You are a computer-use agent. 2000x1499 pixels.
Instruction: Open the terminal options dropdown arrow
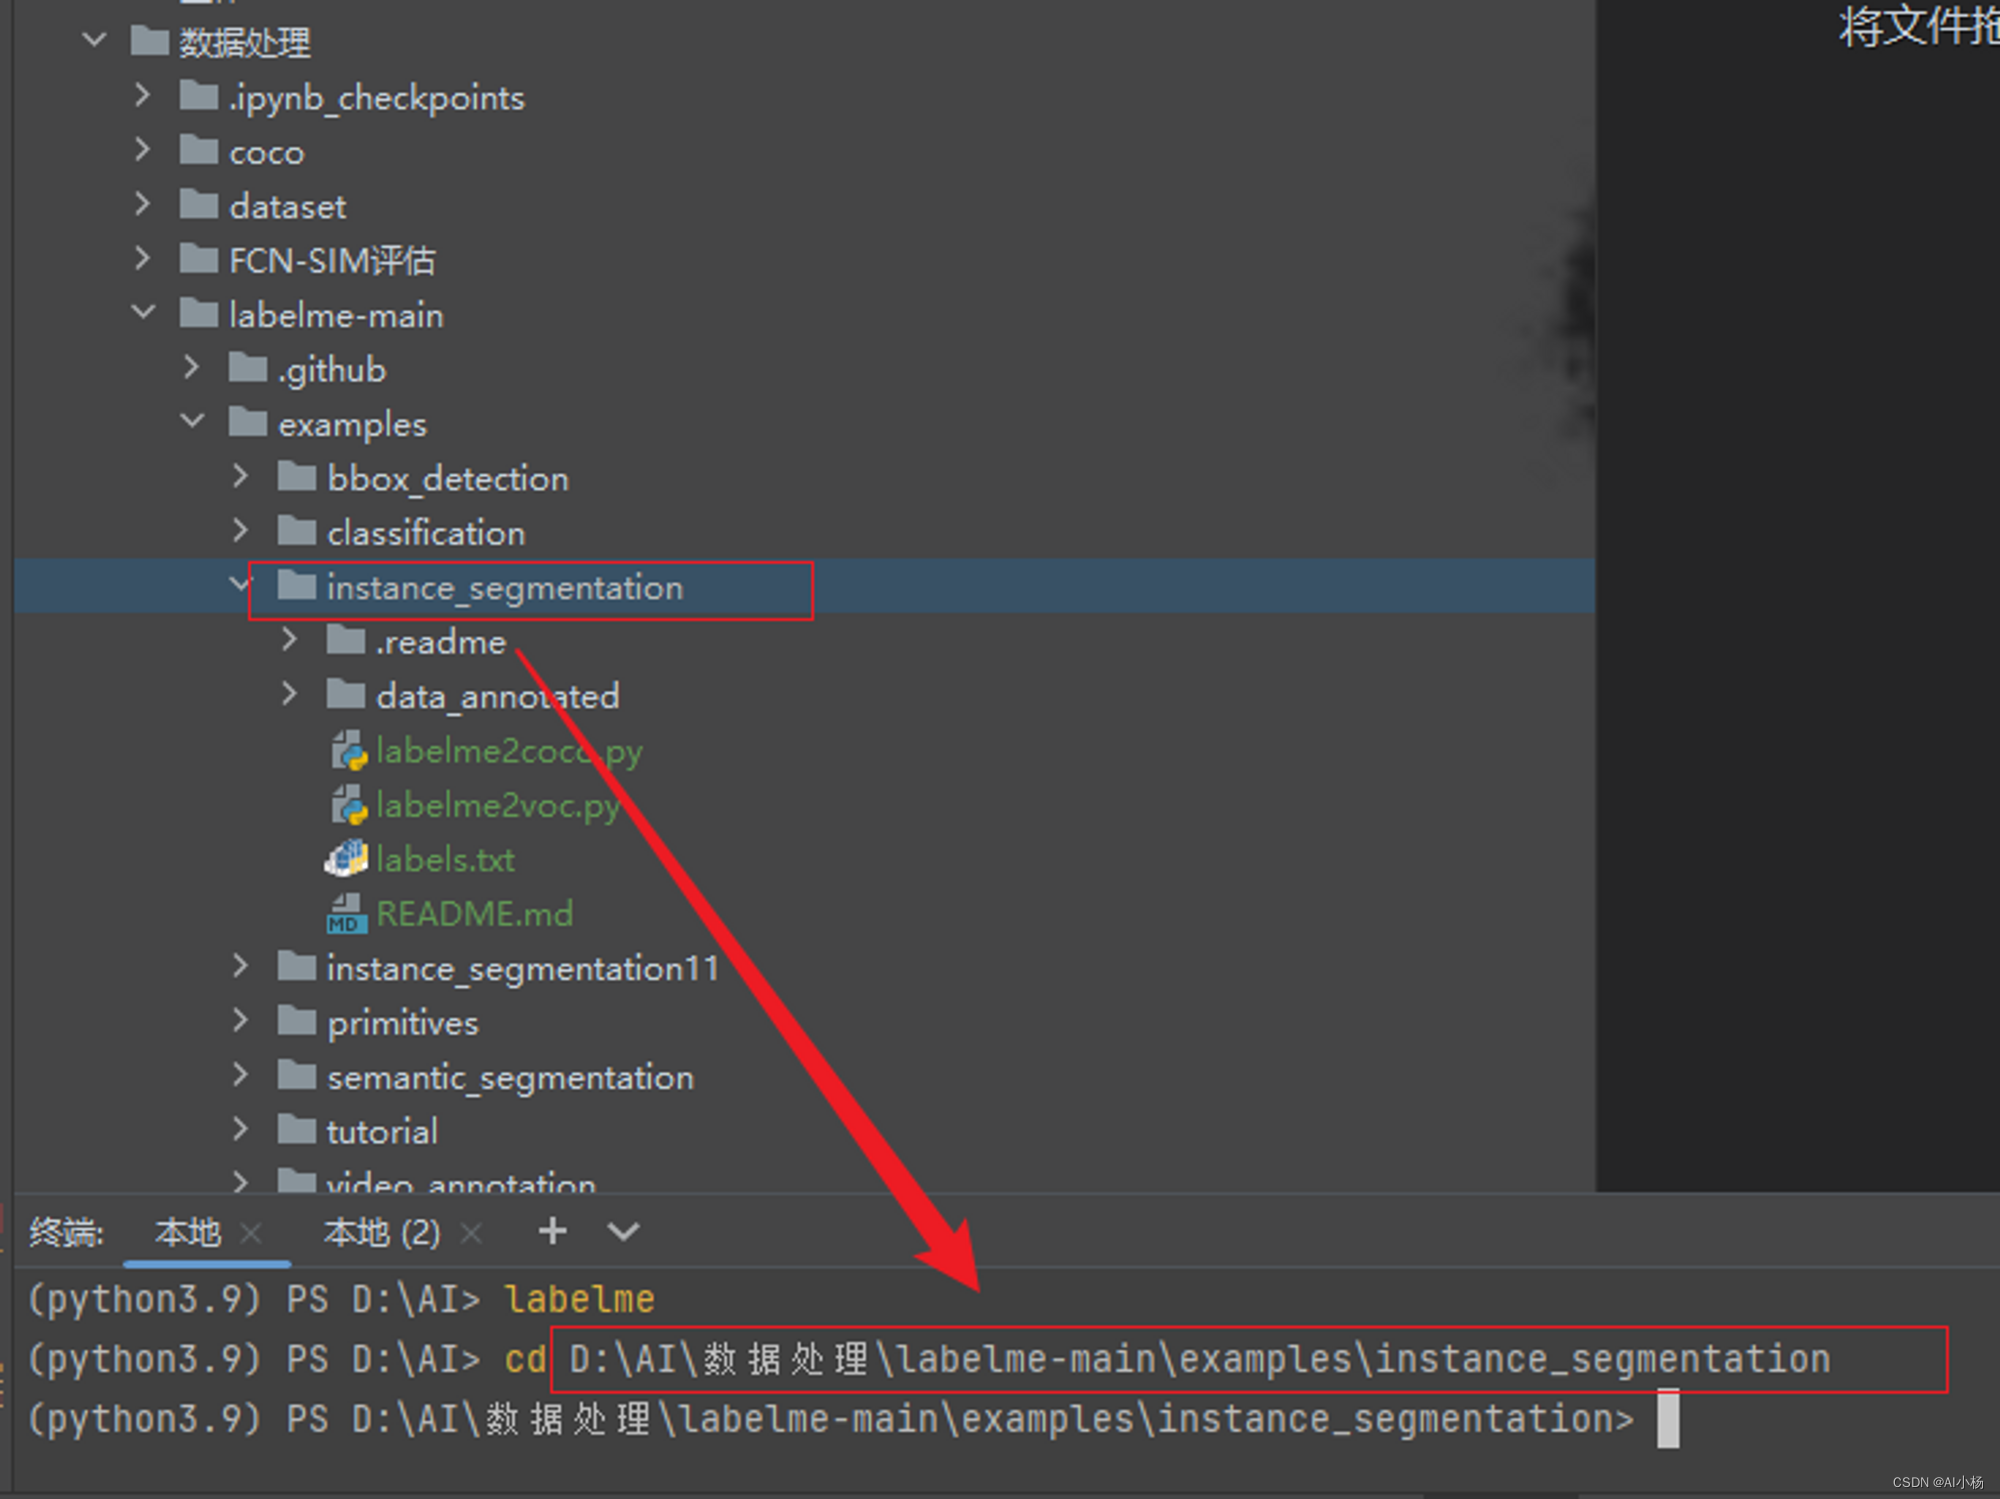coord(623,1232)
